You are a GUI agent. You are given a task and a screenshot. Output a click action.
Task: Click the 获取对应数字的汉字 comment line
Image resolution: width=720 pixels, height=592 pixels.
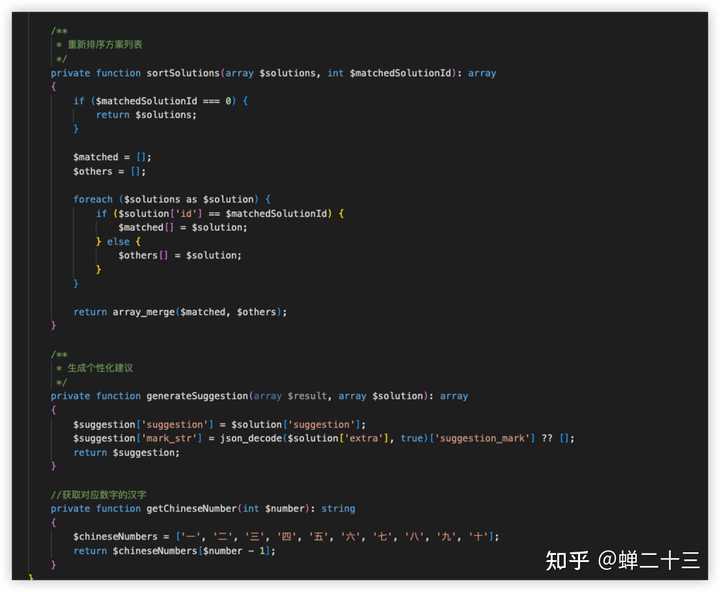[102, 495]
